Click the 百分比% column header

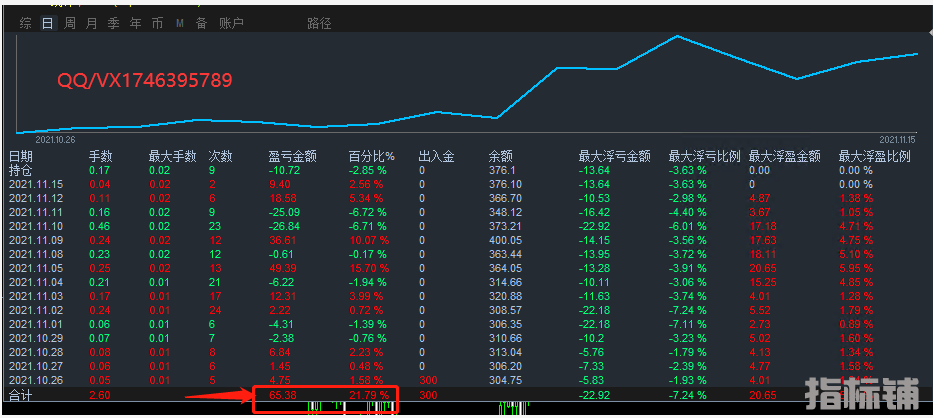tap(372, 157)
